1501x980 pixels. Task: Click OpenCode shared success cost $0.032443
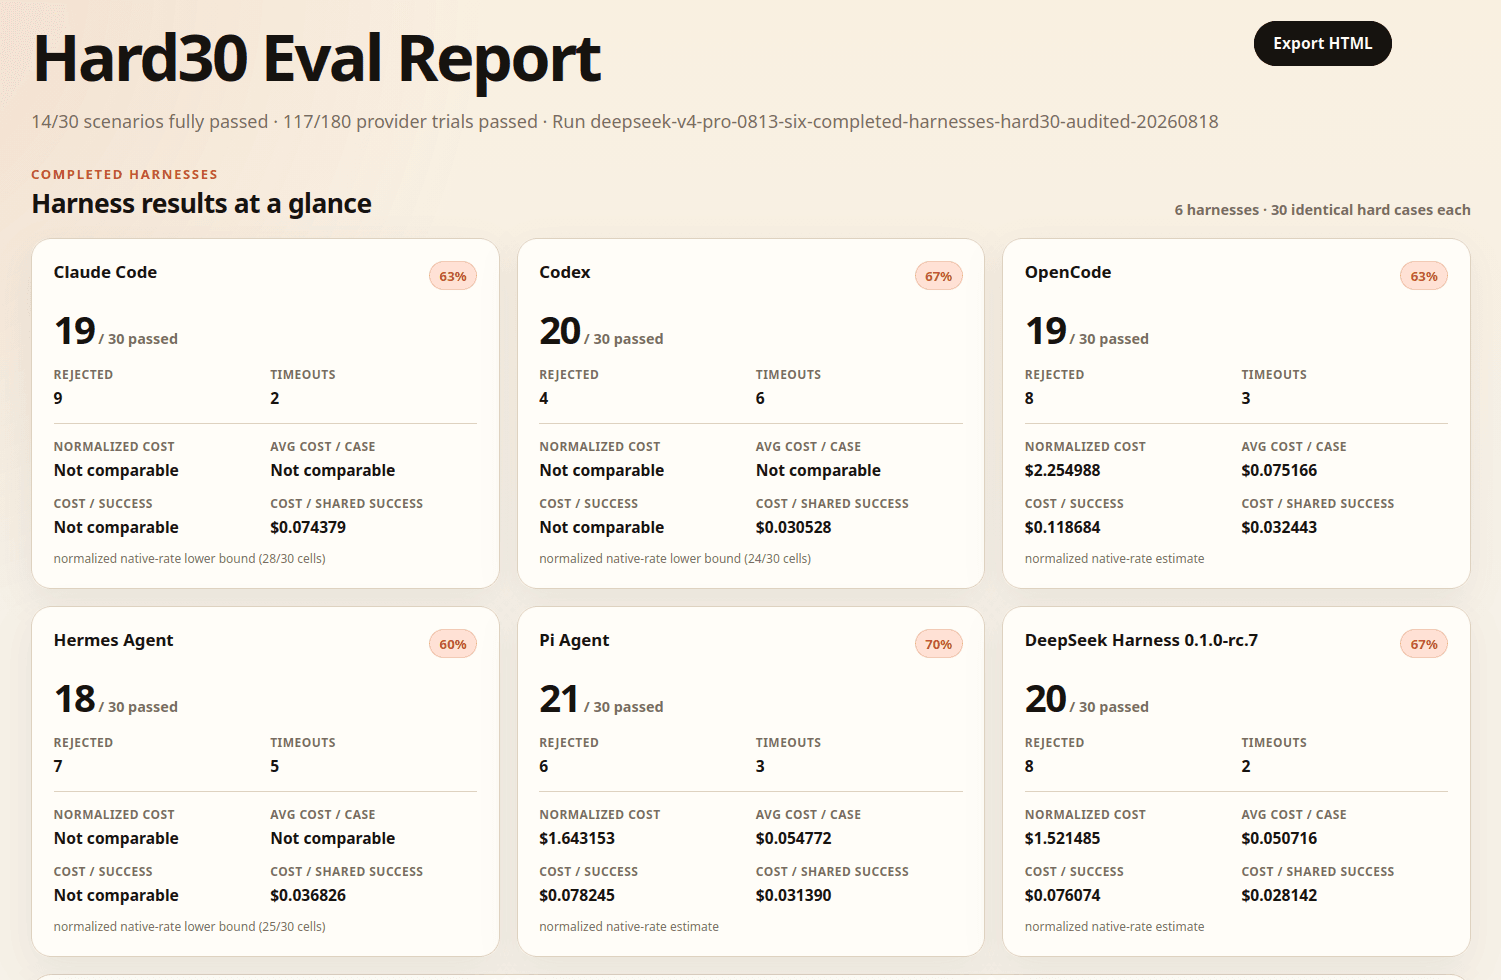1279,527
